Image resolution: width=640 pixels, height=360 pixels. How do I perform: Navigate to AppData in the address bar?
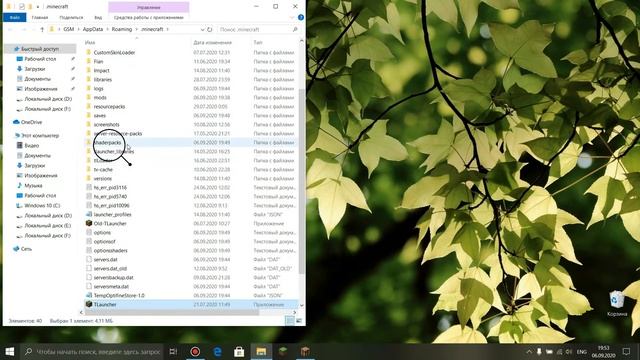pyautogui.click(x=93, y=29)
